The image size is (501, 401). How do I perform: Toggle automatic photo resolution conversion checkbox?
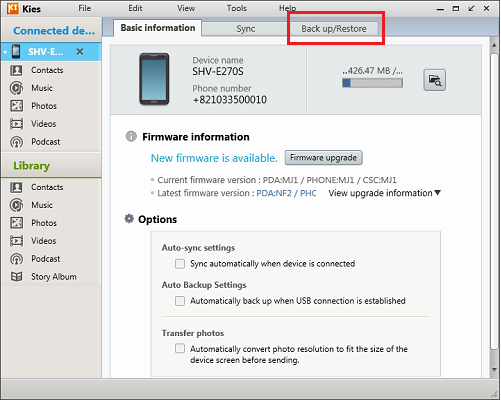coord(180,349)
